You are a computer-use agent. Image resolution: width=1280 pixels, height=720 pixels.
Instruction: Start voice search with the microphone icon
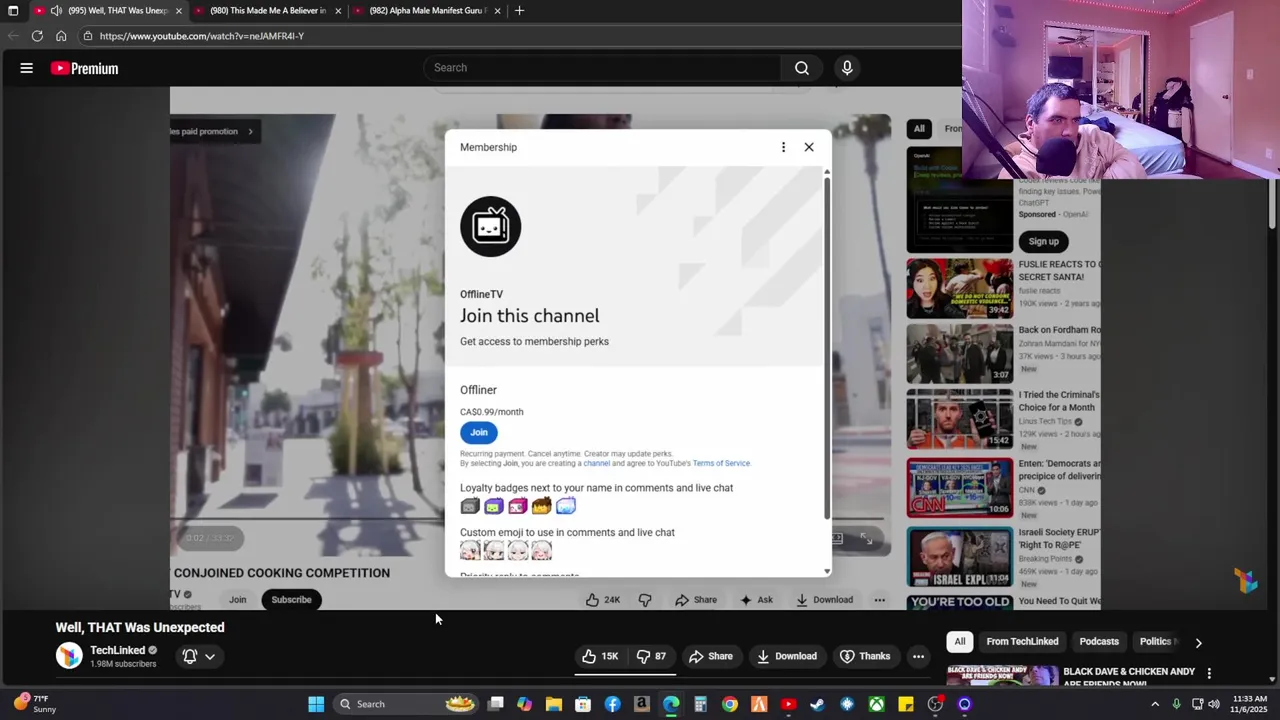point(847,68)
